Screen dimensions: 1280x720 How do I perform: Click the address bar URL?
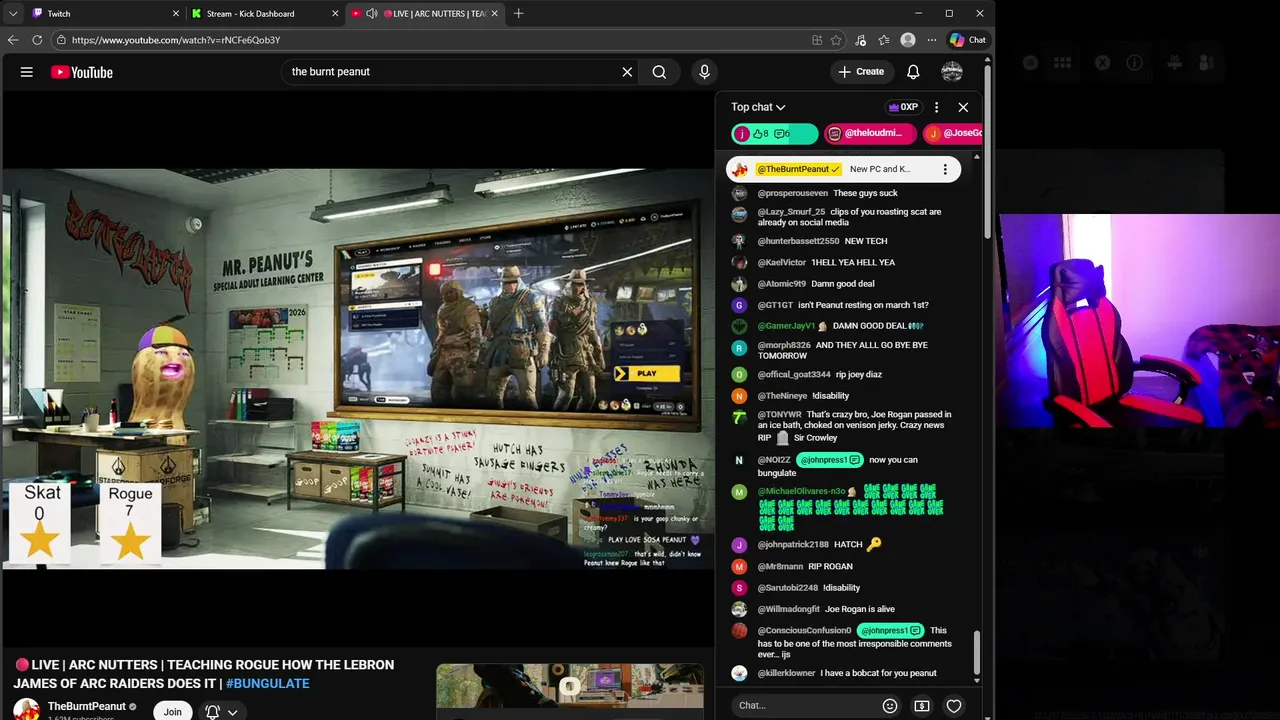click(x=176, y=40)
